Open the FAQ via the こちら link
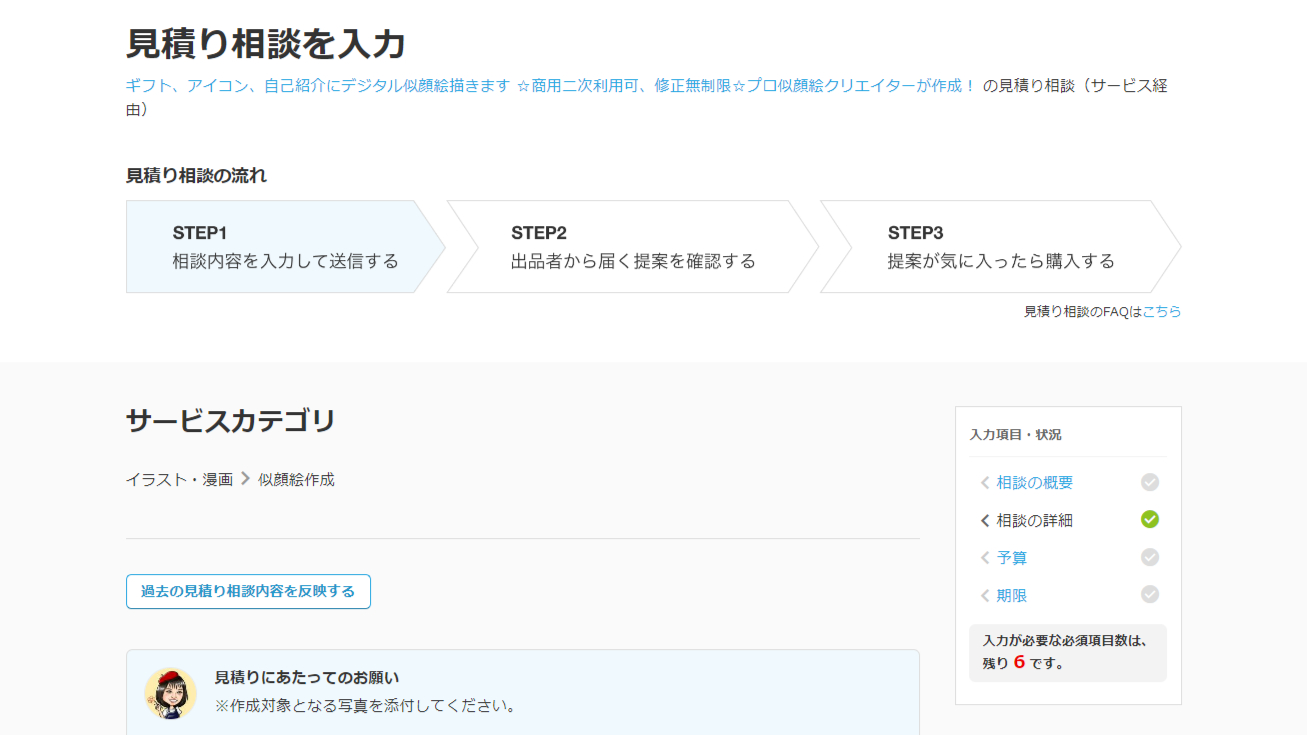Screen dimensions: 1307x735 point(1161,312)
